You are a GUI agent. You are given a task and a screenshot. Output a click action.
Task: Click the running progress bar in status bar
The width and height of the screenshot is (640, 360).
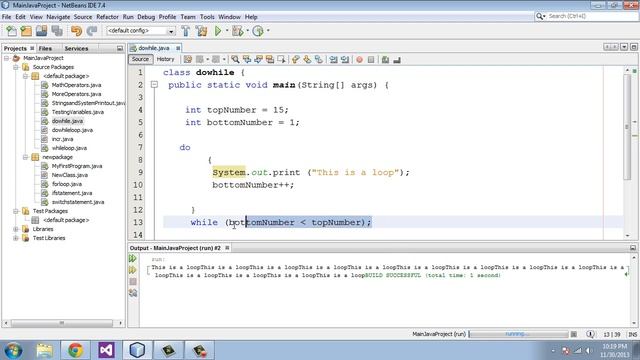518,334
